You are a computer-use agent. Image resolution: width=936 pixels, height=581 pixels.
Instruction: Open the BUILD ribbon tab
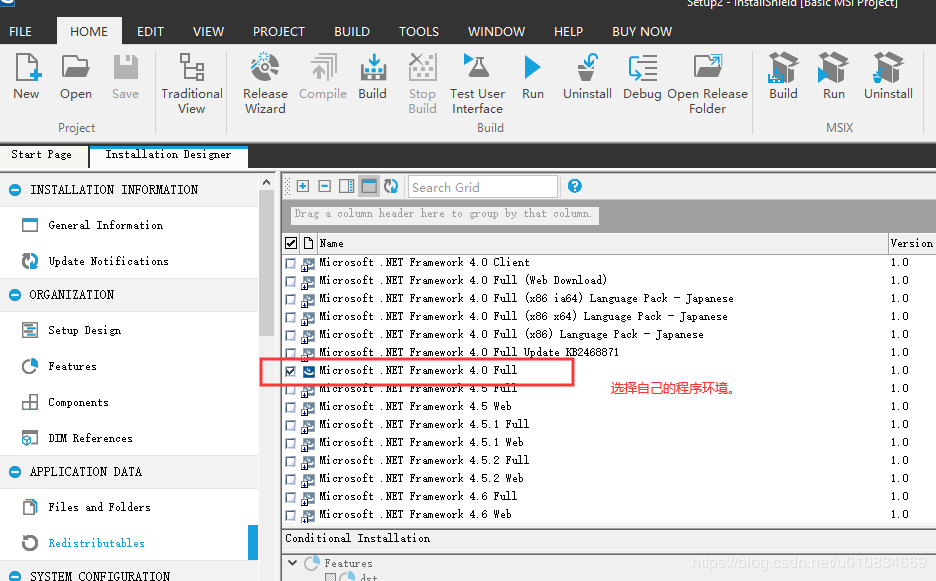point(352,32)
